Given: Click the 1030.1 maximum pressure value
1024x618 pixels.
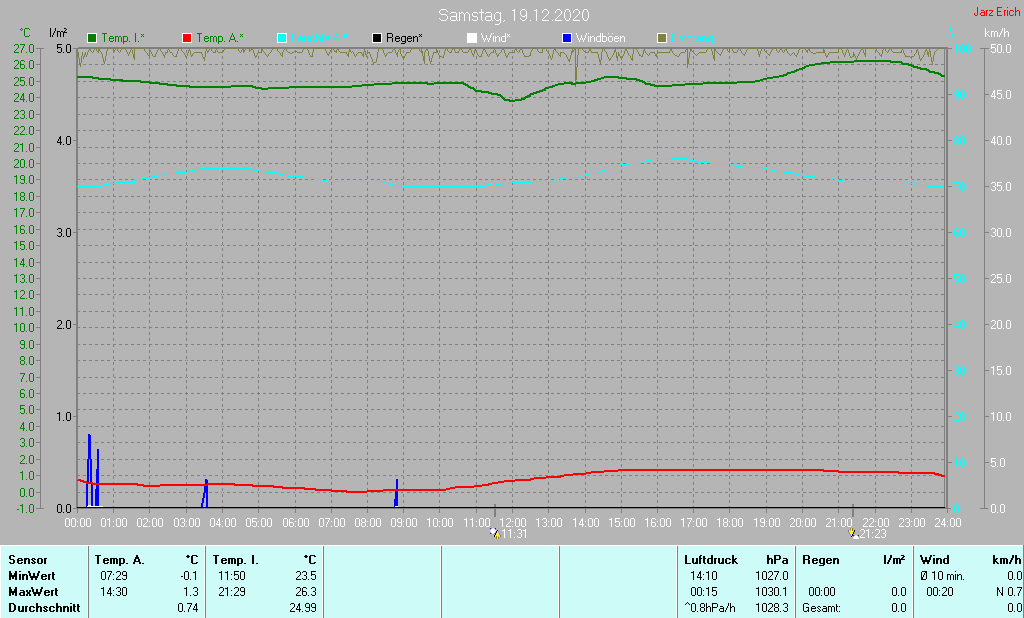Looking at the screenshot, I should [x=772, y=592].
